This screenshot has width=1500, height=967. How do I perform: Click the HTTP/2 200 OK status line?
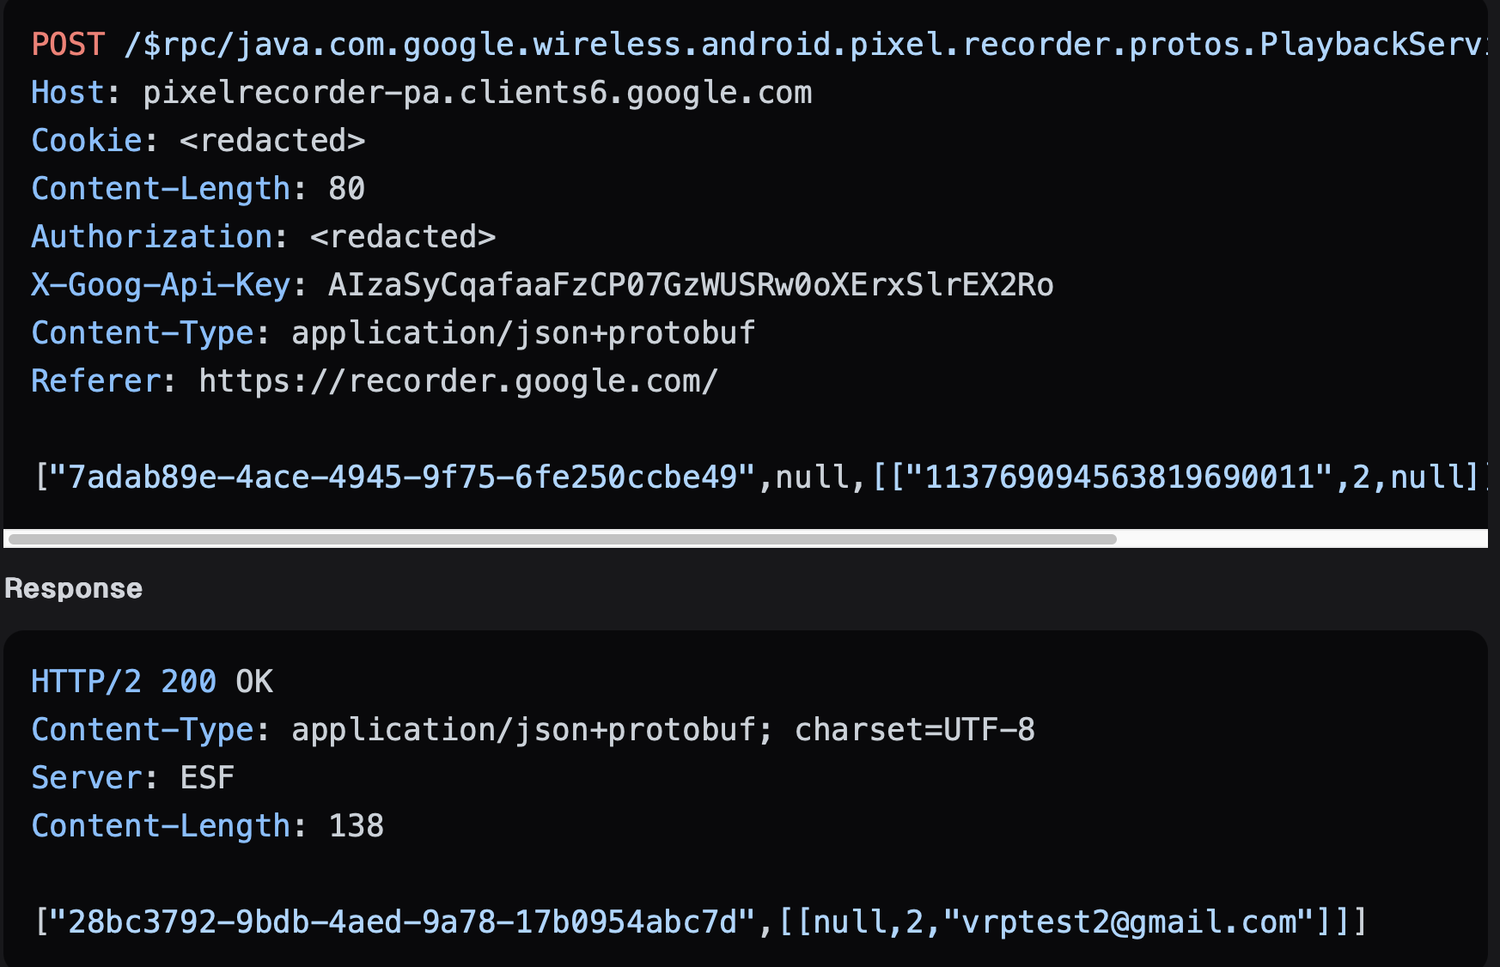click(x=152, y=682)
